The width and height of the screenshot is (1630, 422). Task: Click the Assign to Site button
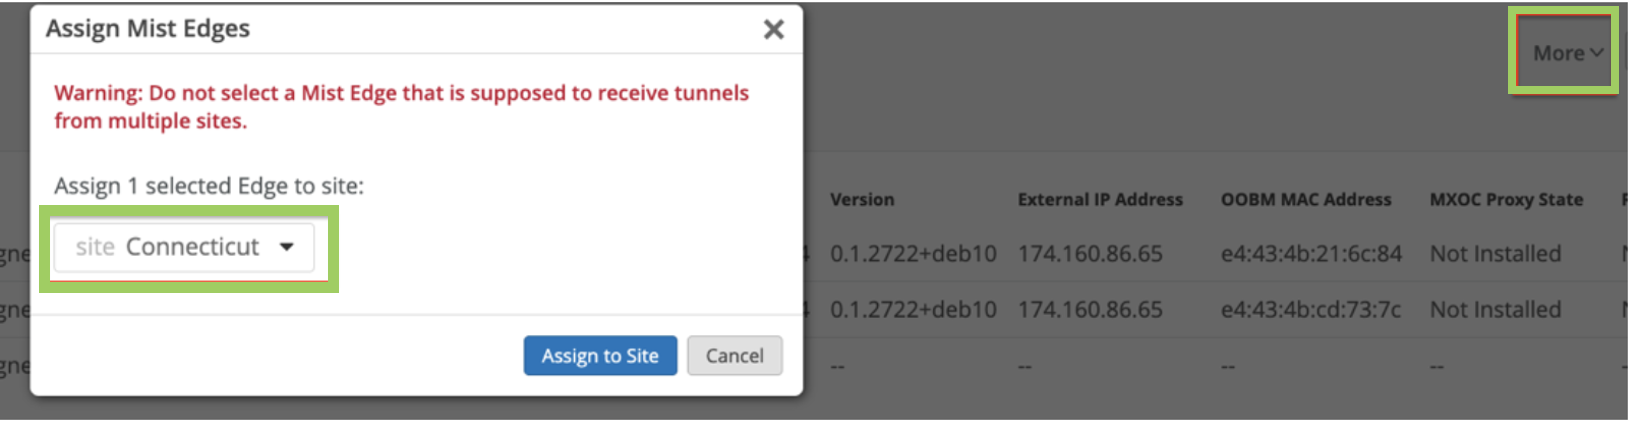(x=600, y=356)
